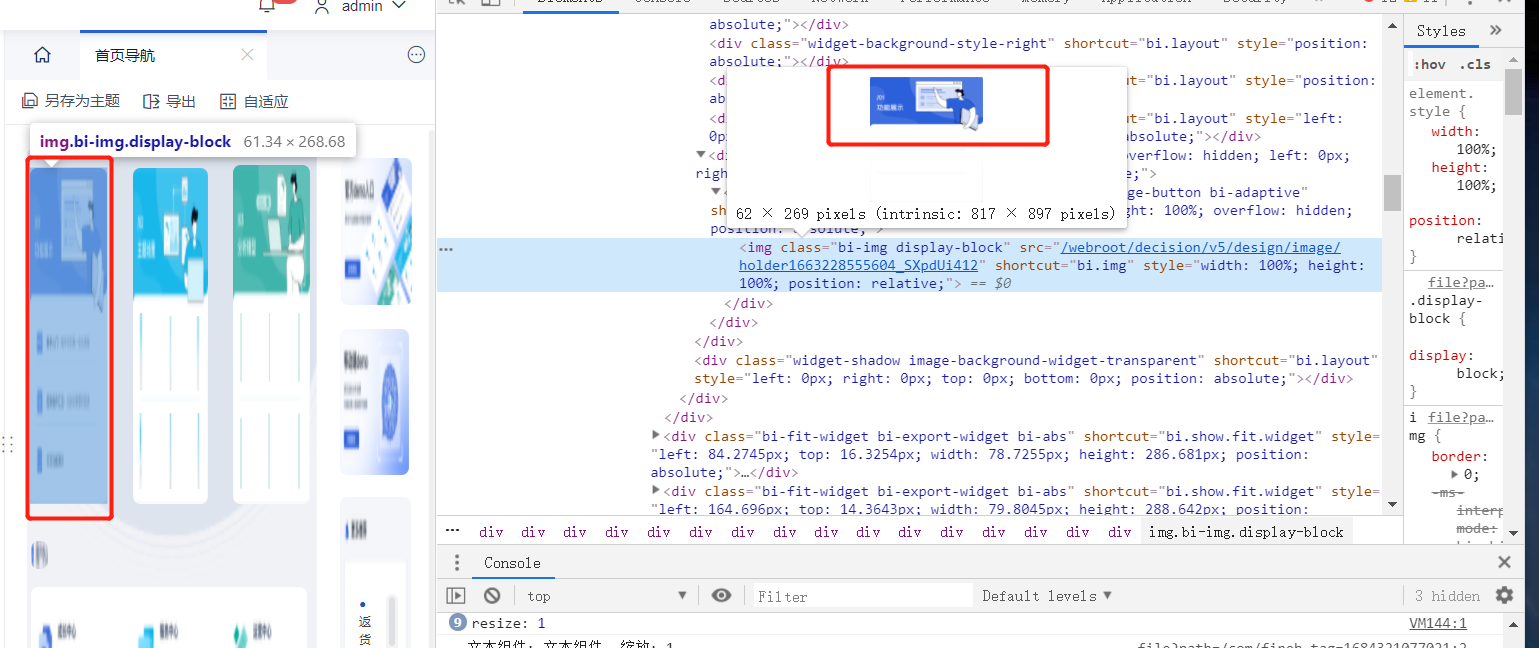Click the width property in element.style
1539x648 pixels.
[x=1452, y=131]
